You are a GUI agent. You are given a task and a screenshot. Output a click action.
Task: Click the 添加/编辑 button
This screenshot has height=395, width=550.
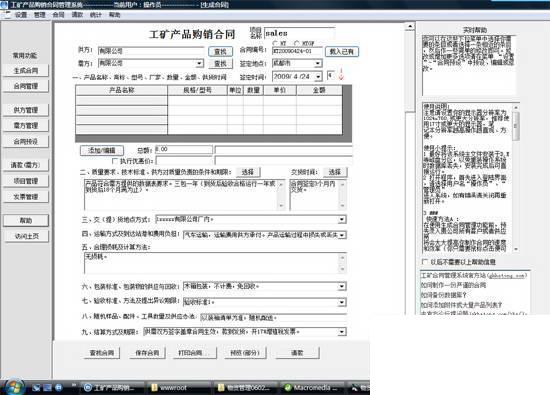[102, 150]
